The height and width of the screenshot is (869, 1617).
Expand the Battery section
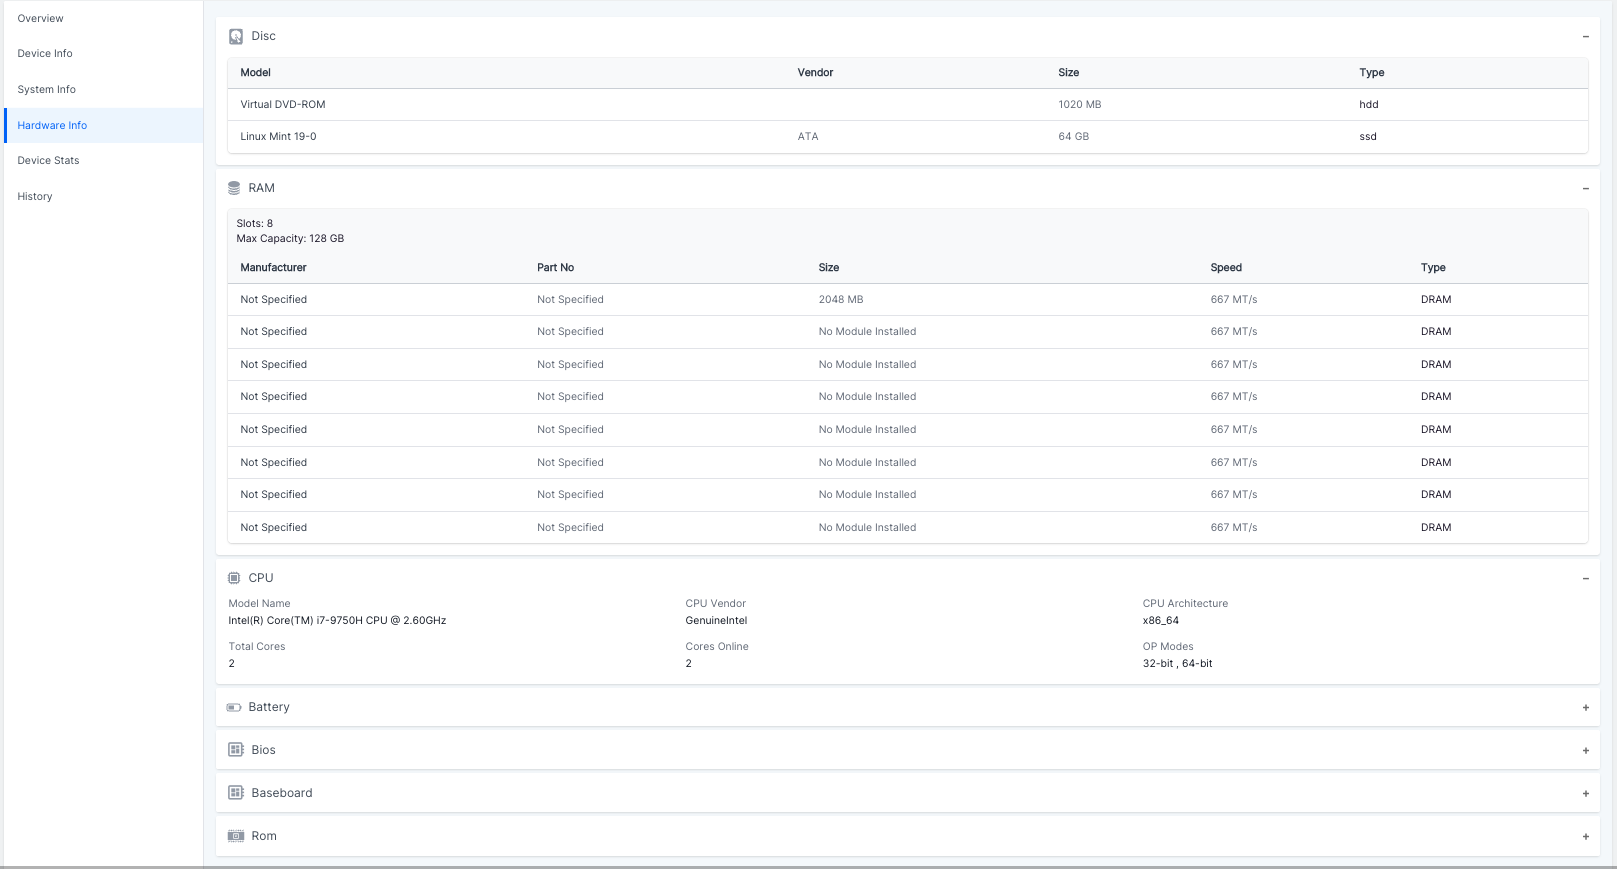coord(1585,708)
